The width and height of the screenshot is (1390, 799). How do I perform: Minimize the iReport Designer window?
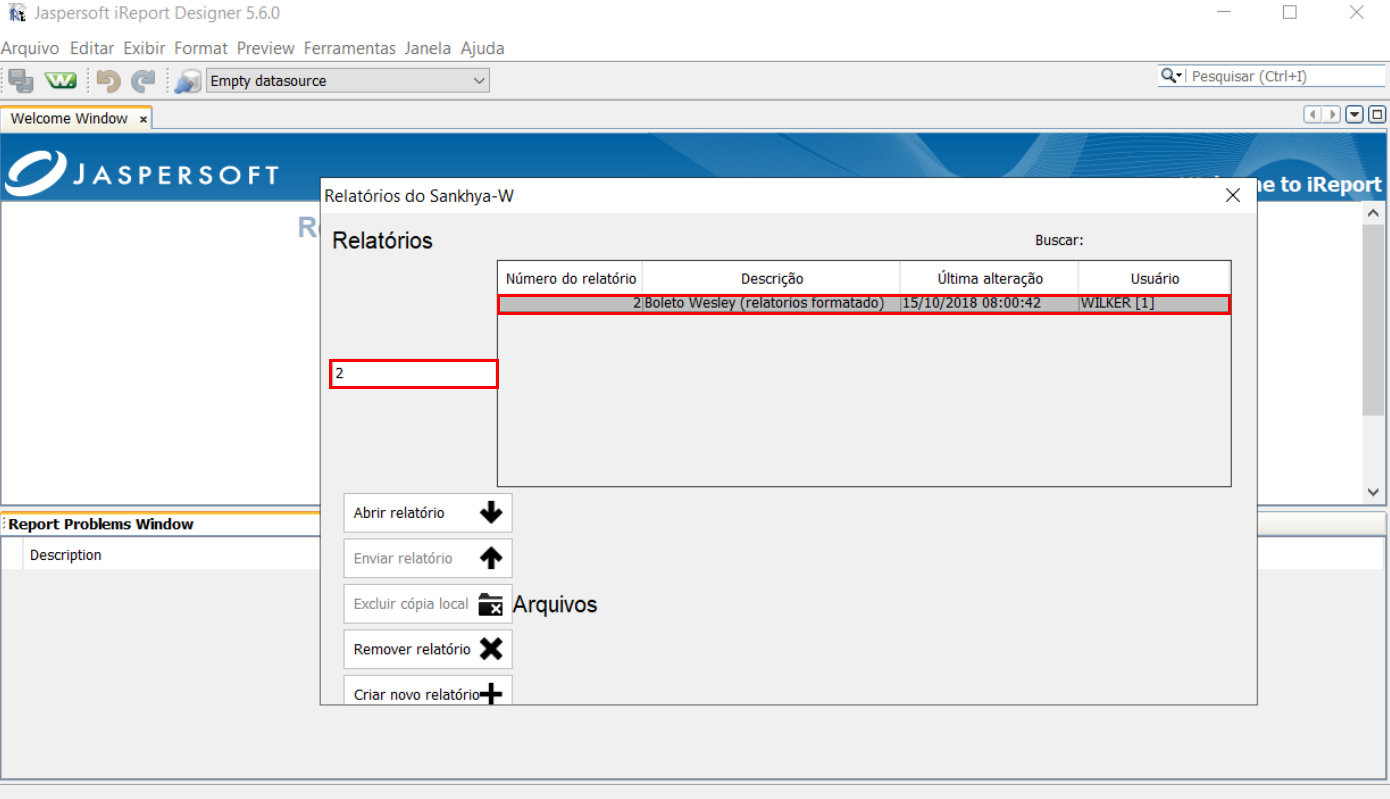1224,13
